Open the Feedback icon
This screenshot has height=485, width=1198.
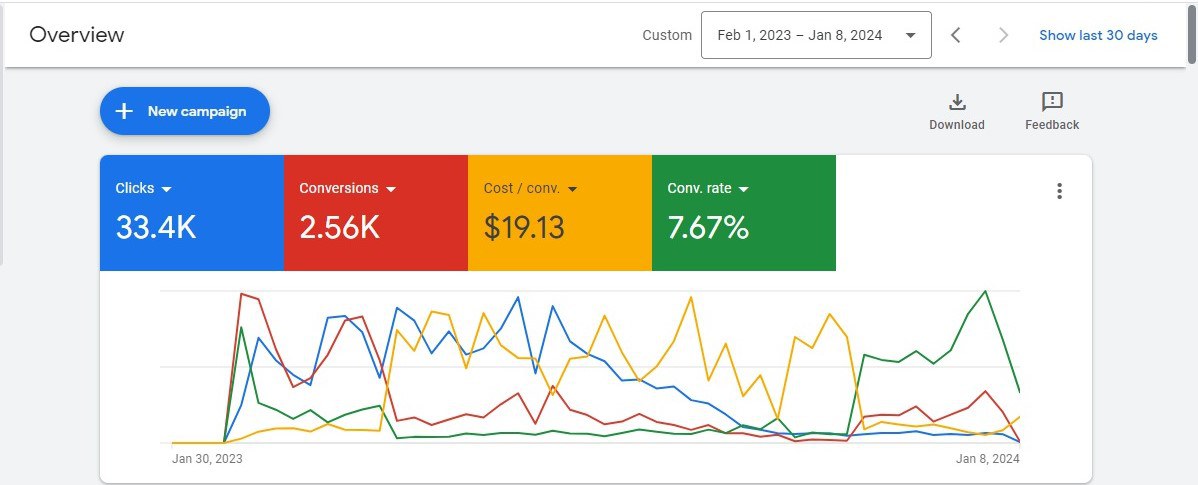coord(1052,102)
